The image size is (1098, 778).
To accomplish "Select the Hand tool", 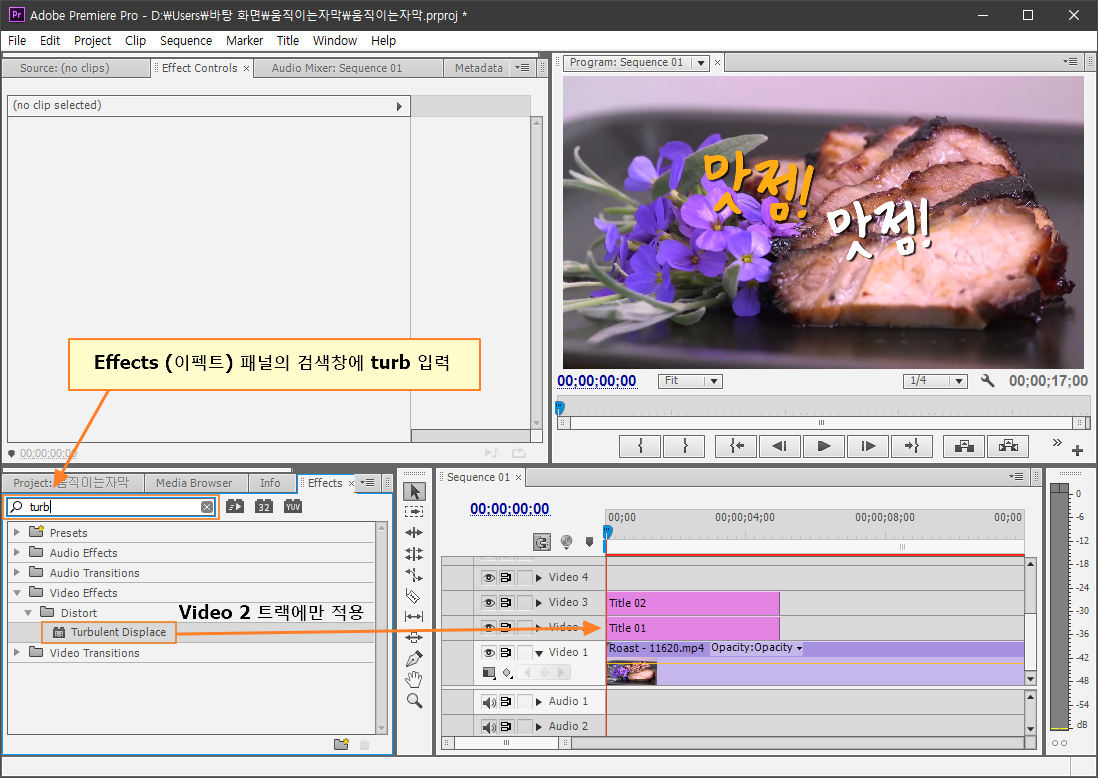I will pyautogui.click(x=414, y=679).
